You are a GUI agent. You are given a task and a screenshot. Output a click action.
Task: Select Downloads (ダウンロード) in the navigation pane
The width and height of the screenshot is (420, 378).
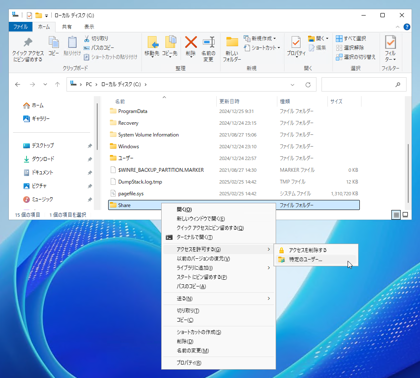(x=39, y=159)
